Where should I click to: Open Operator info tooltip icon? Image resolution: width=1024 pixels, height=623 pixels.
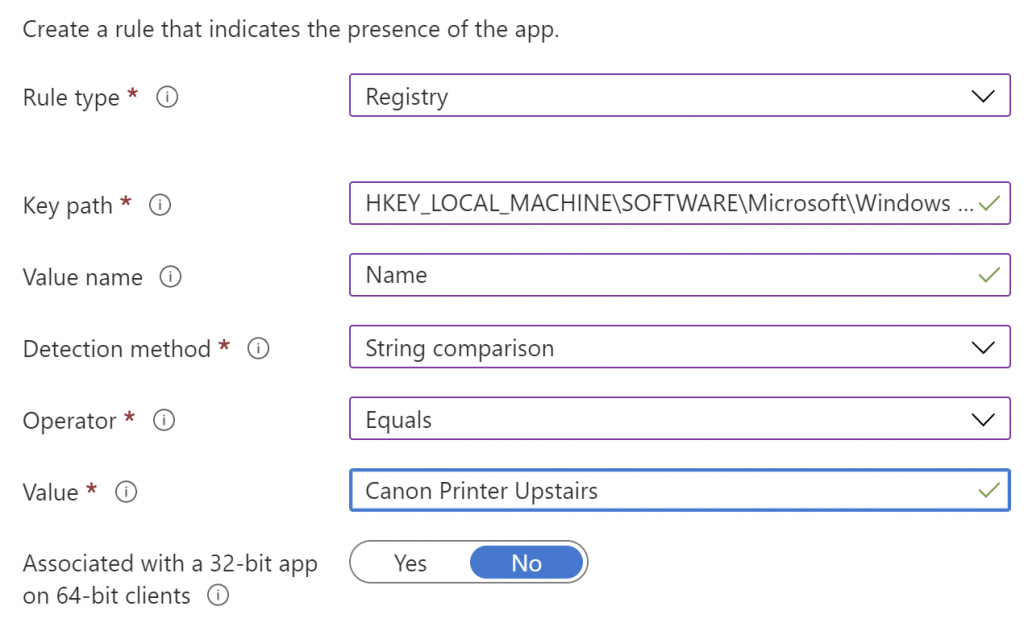tap(164, 420)
